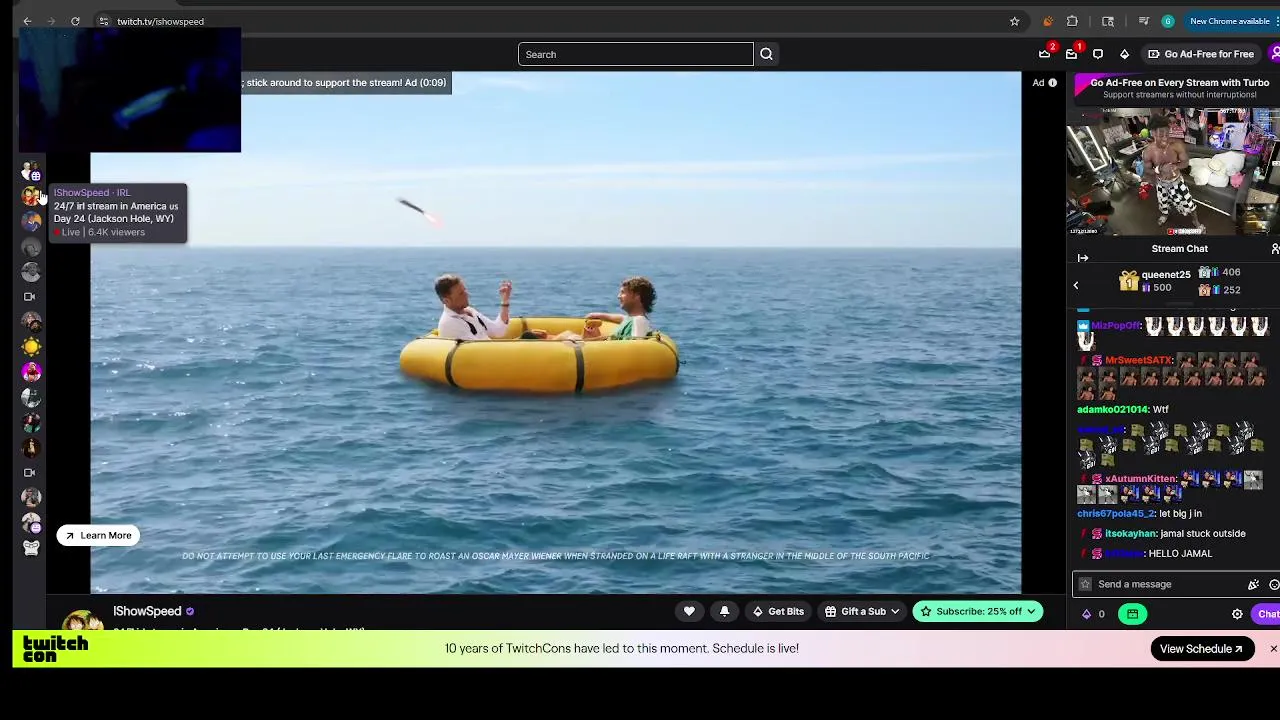The height and width of the screenshot is (720, 1280).
Task: Show previous gift leaderboard entry with left chevron
Action: [1076, 285]
